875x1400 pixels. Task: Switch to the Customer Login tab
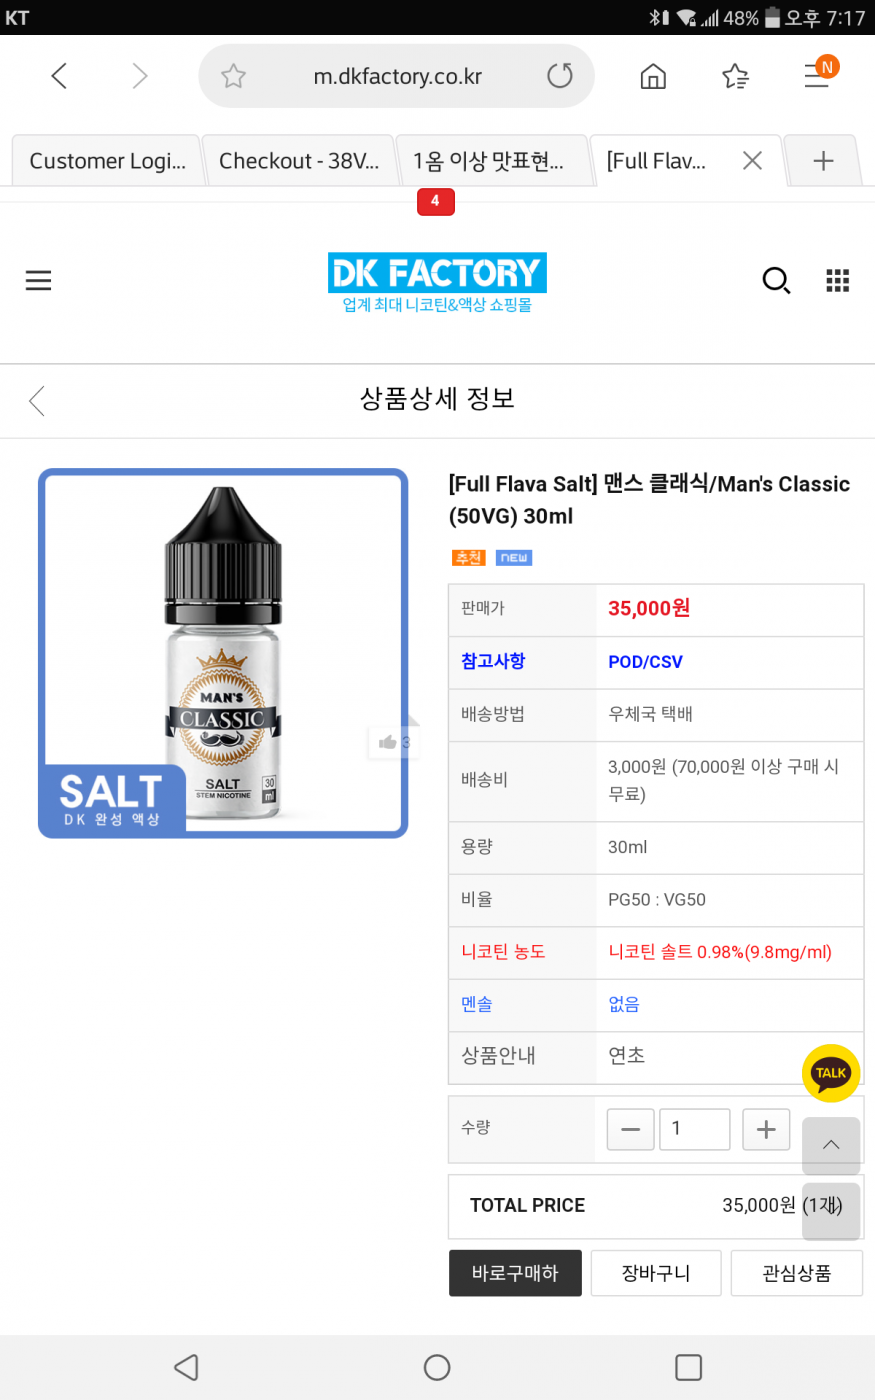[x=107, y=161]
